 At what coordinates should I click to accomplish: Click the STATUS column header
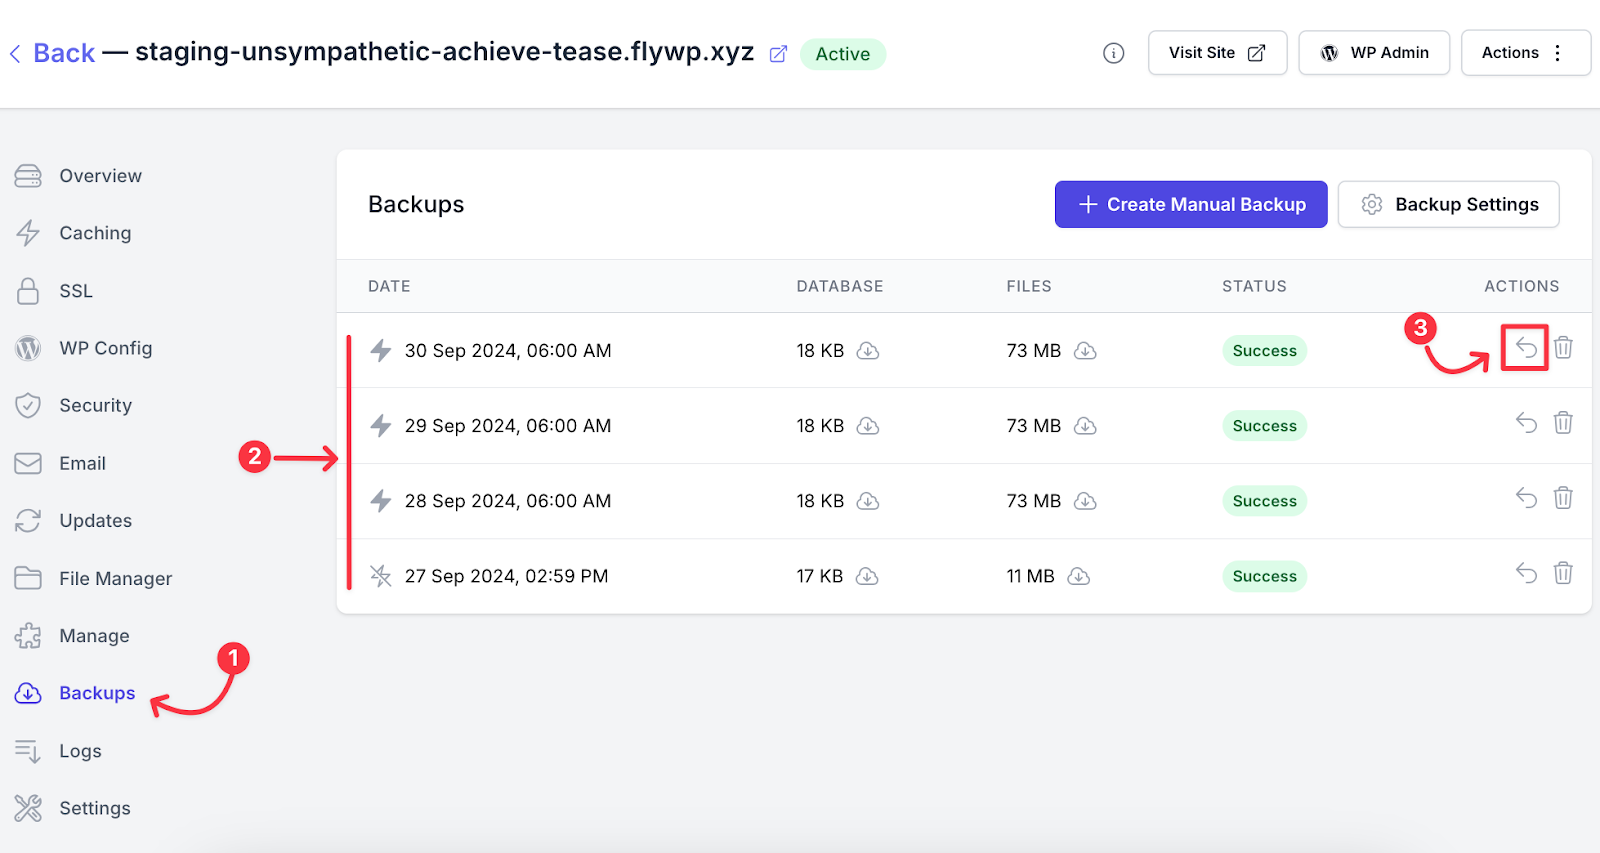1254,286
